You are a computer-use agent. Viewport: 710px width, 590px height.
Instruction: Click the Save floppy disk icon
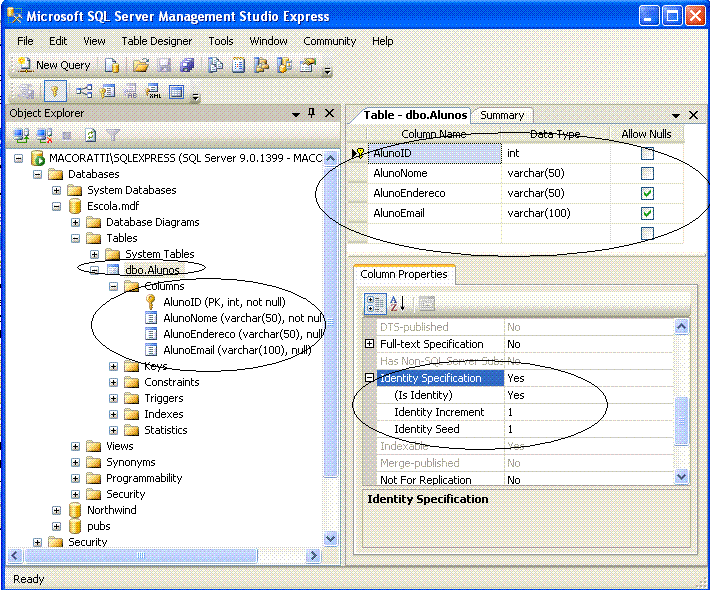click(x=164, y=66)
